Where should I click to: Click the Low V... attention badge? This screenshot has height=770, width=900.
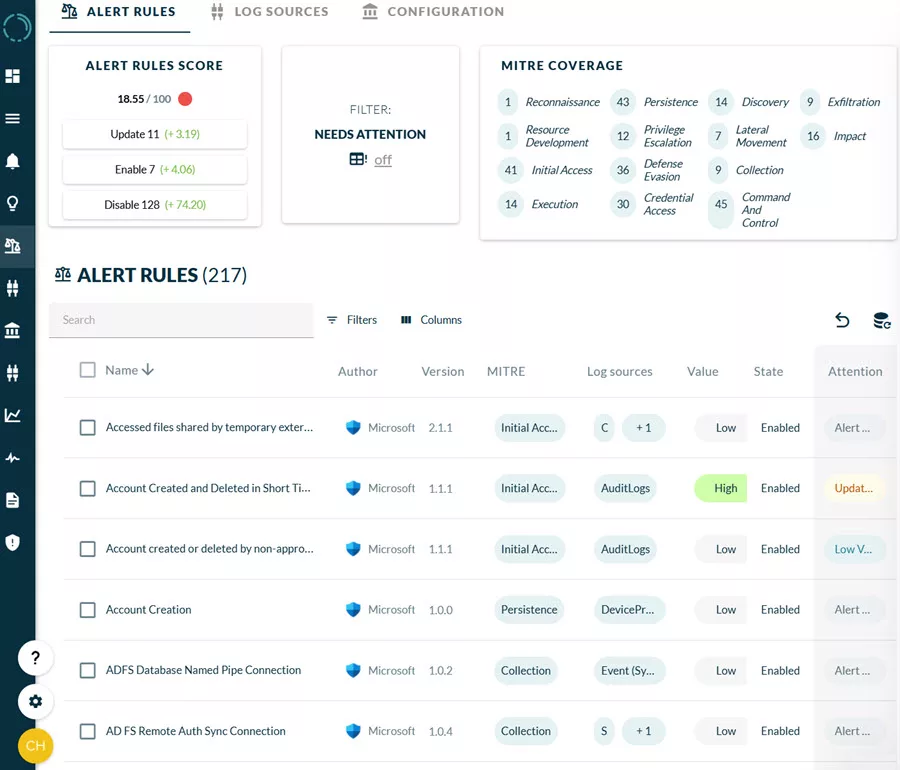[x=854, y=549]
